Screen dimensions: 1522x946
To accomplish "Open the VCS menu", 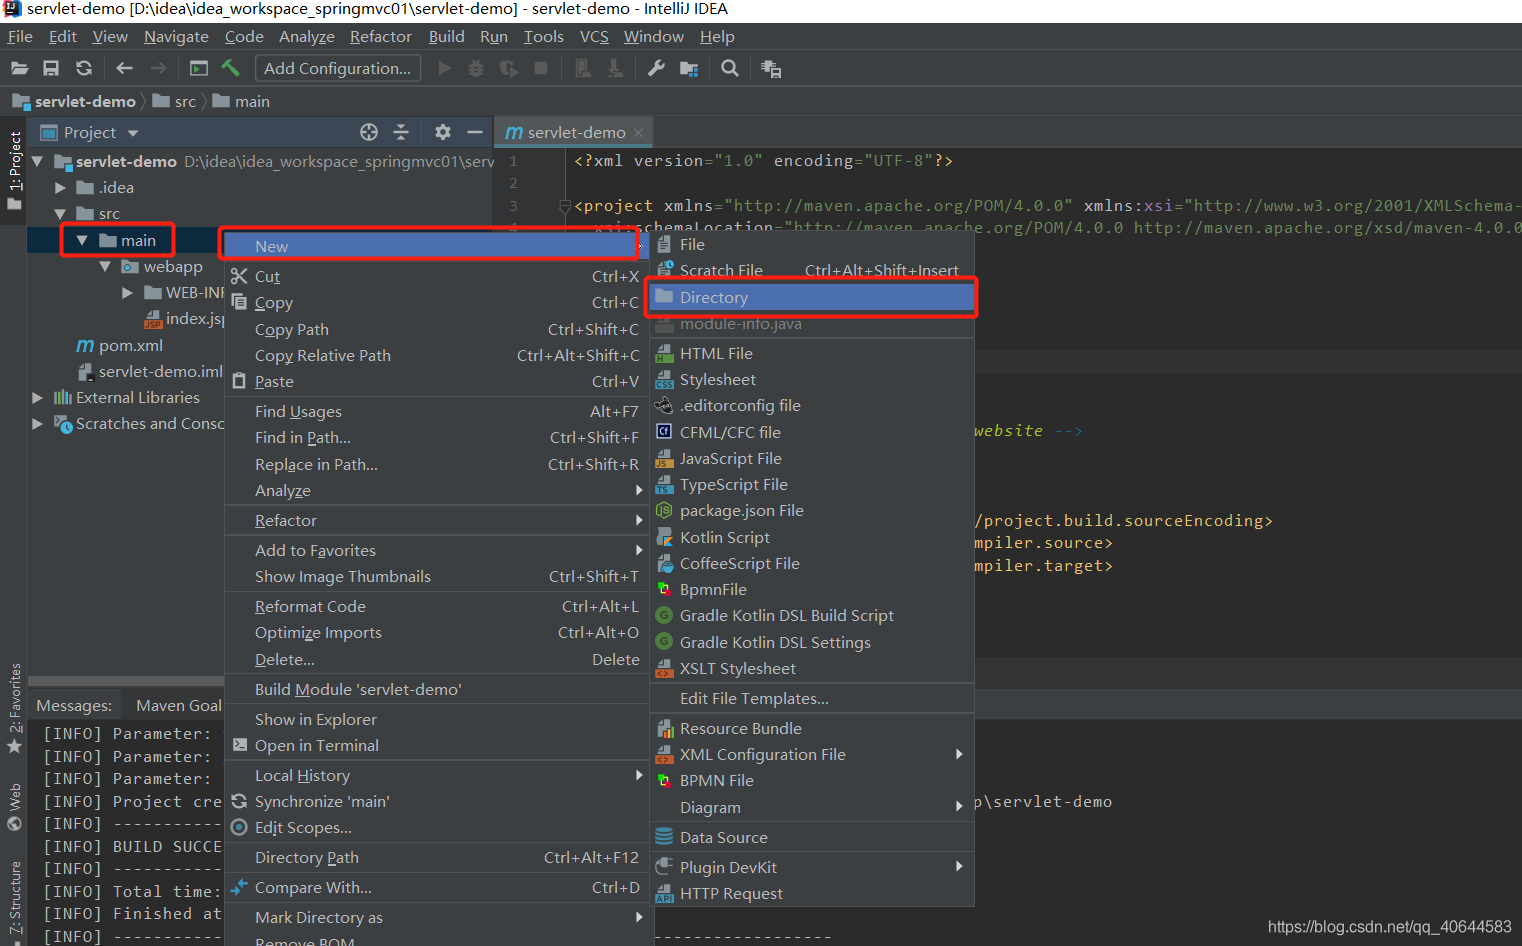I will tap(594, 36).
